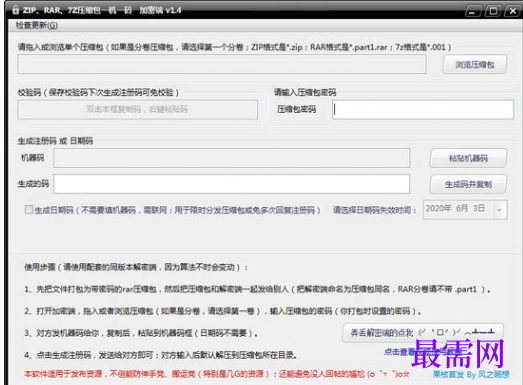Click the 点击查看 blue link text
This screenshot has width=523, height=385.
tap(399, 351)
